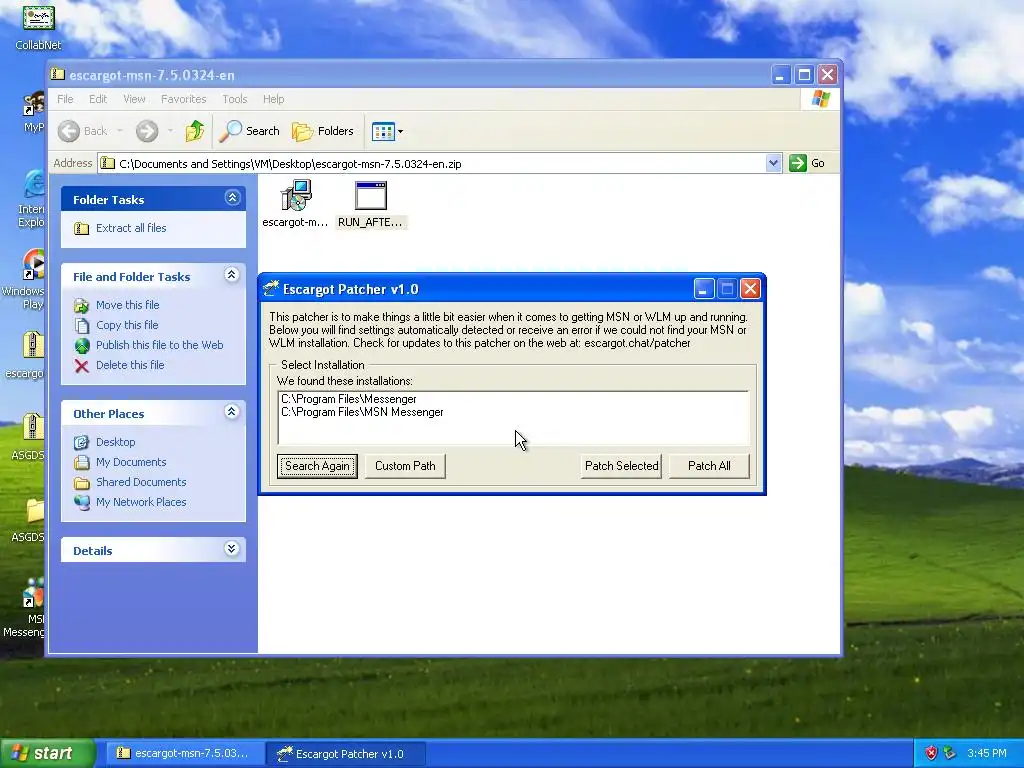Click Move this file link

click(x=127, y=305)
